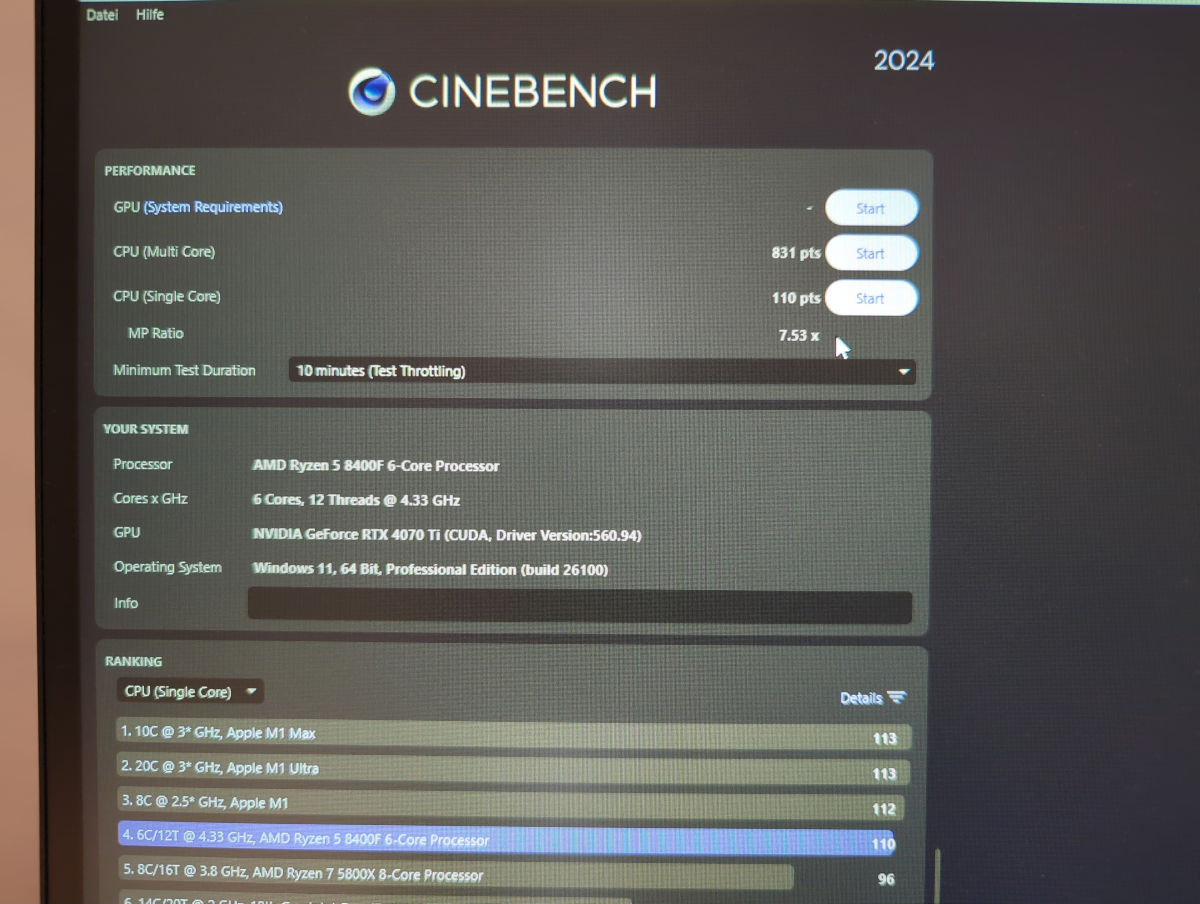
Task: Click the 110 pts single core score
Action: click(x=796, y=298)
